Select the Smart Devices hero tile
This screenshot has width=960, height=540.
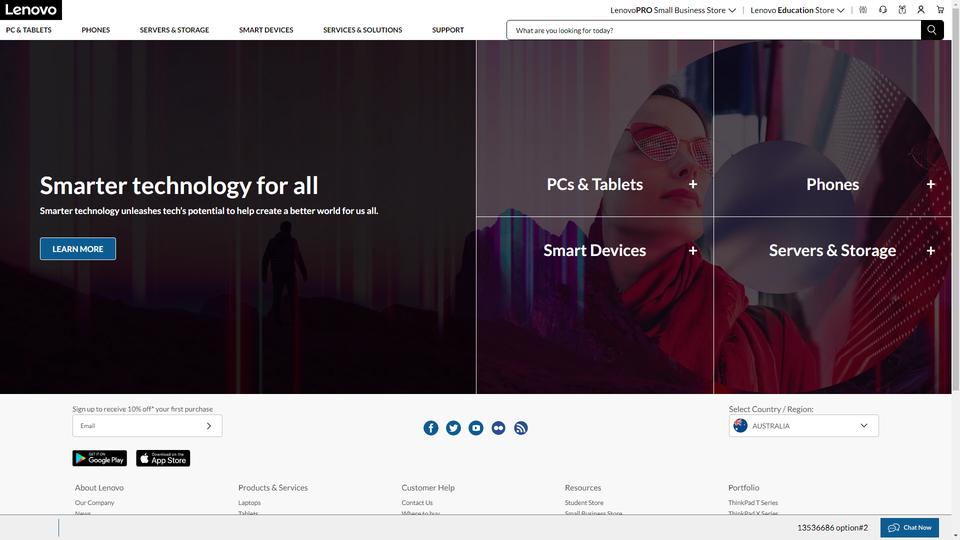point(595,305)
